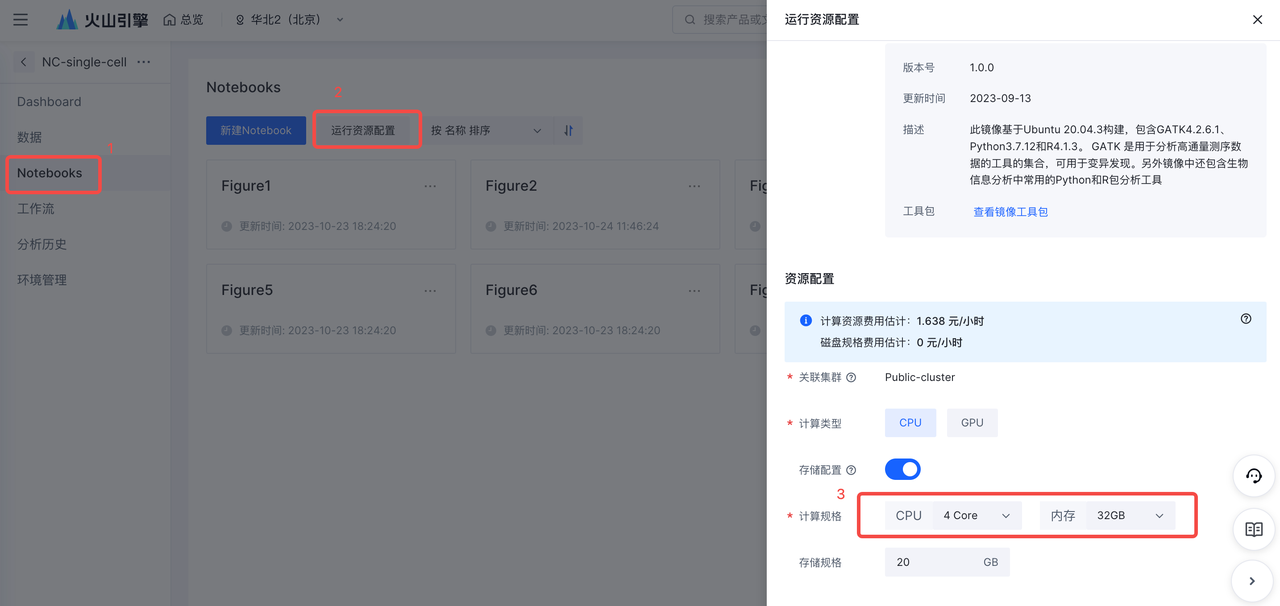Click the Figure2 update time clock icon

click(491, 227)
